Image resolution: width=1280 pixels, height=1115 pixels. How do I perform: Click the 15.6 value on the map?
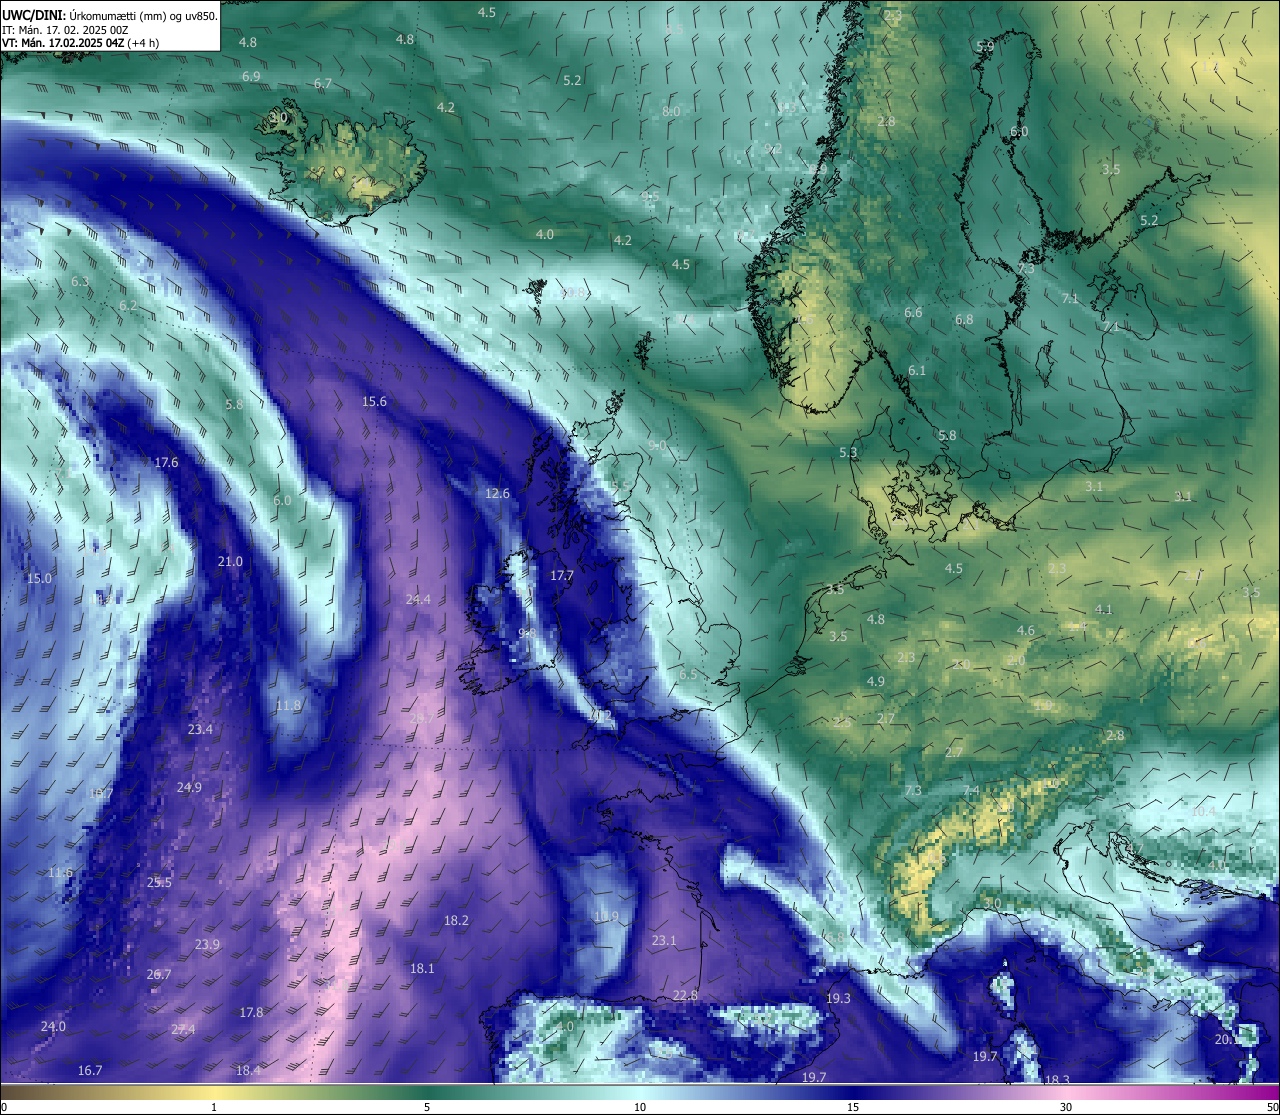(374, 402)
